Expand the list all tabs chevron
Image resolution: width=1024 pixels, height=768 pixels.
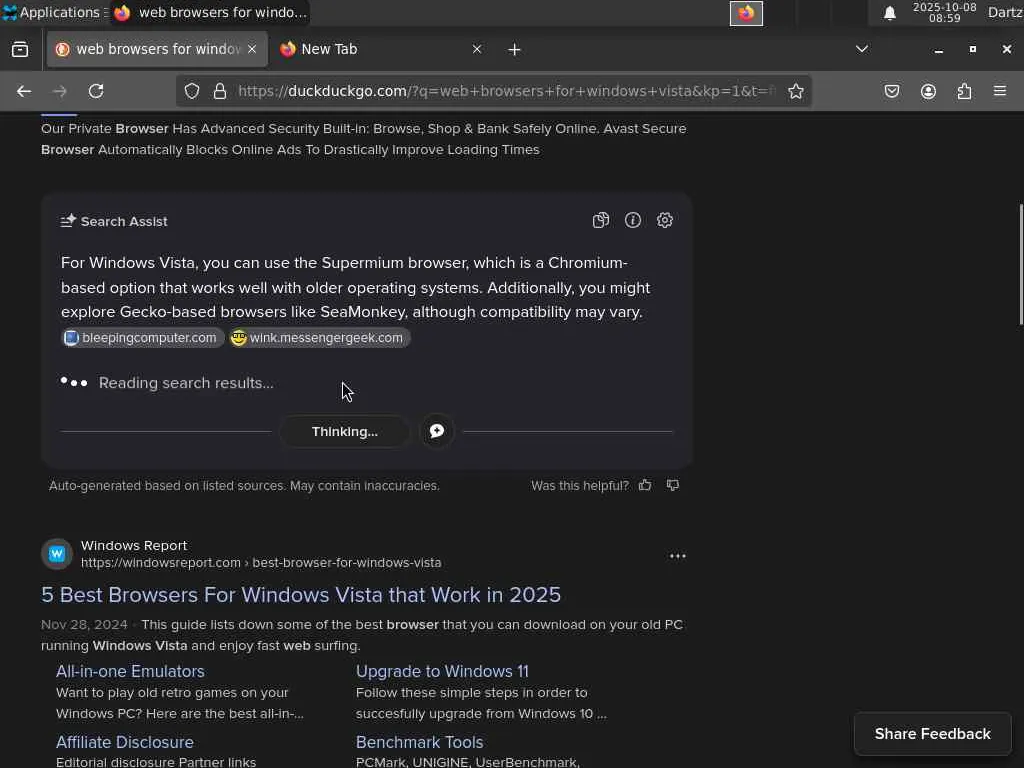coord(862,50)
